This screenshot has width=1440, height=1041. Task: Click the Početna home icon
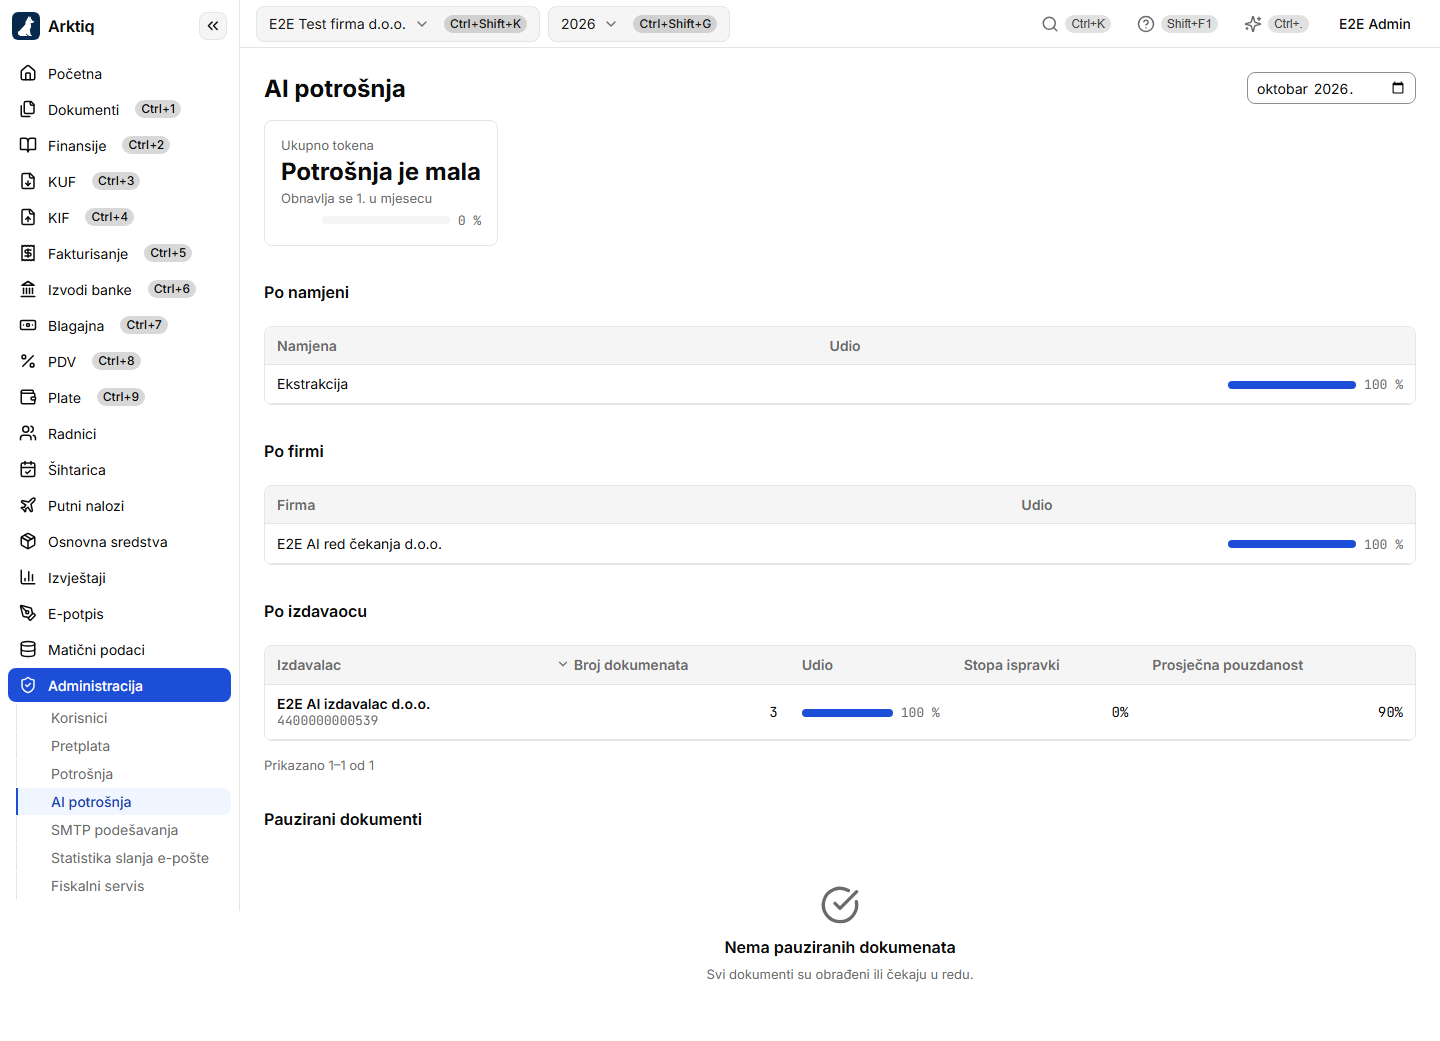coord(28,73)
